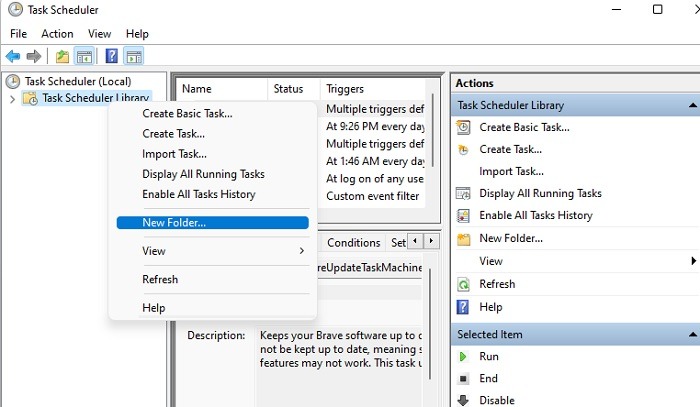The height and width of the screenshot is (407, 700).
Task: Maximize the Task Scheduler window
Action: 657,9
